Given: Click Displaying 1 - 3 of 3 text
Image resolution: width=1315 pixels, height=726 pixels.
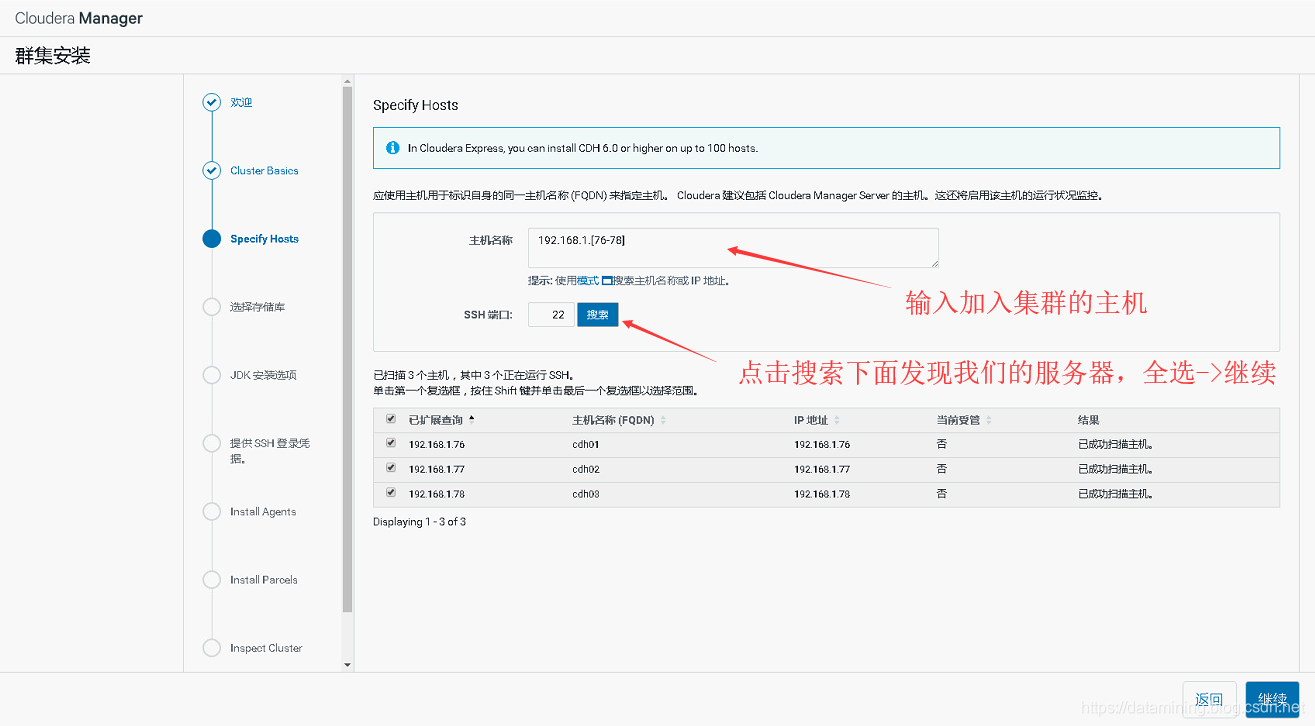Looking at the screenshot, I should (419, 522).
